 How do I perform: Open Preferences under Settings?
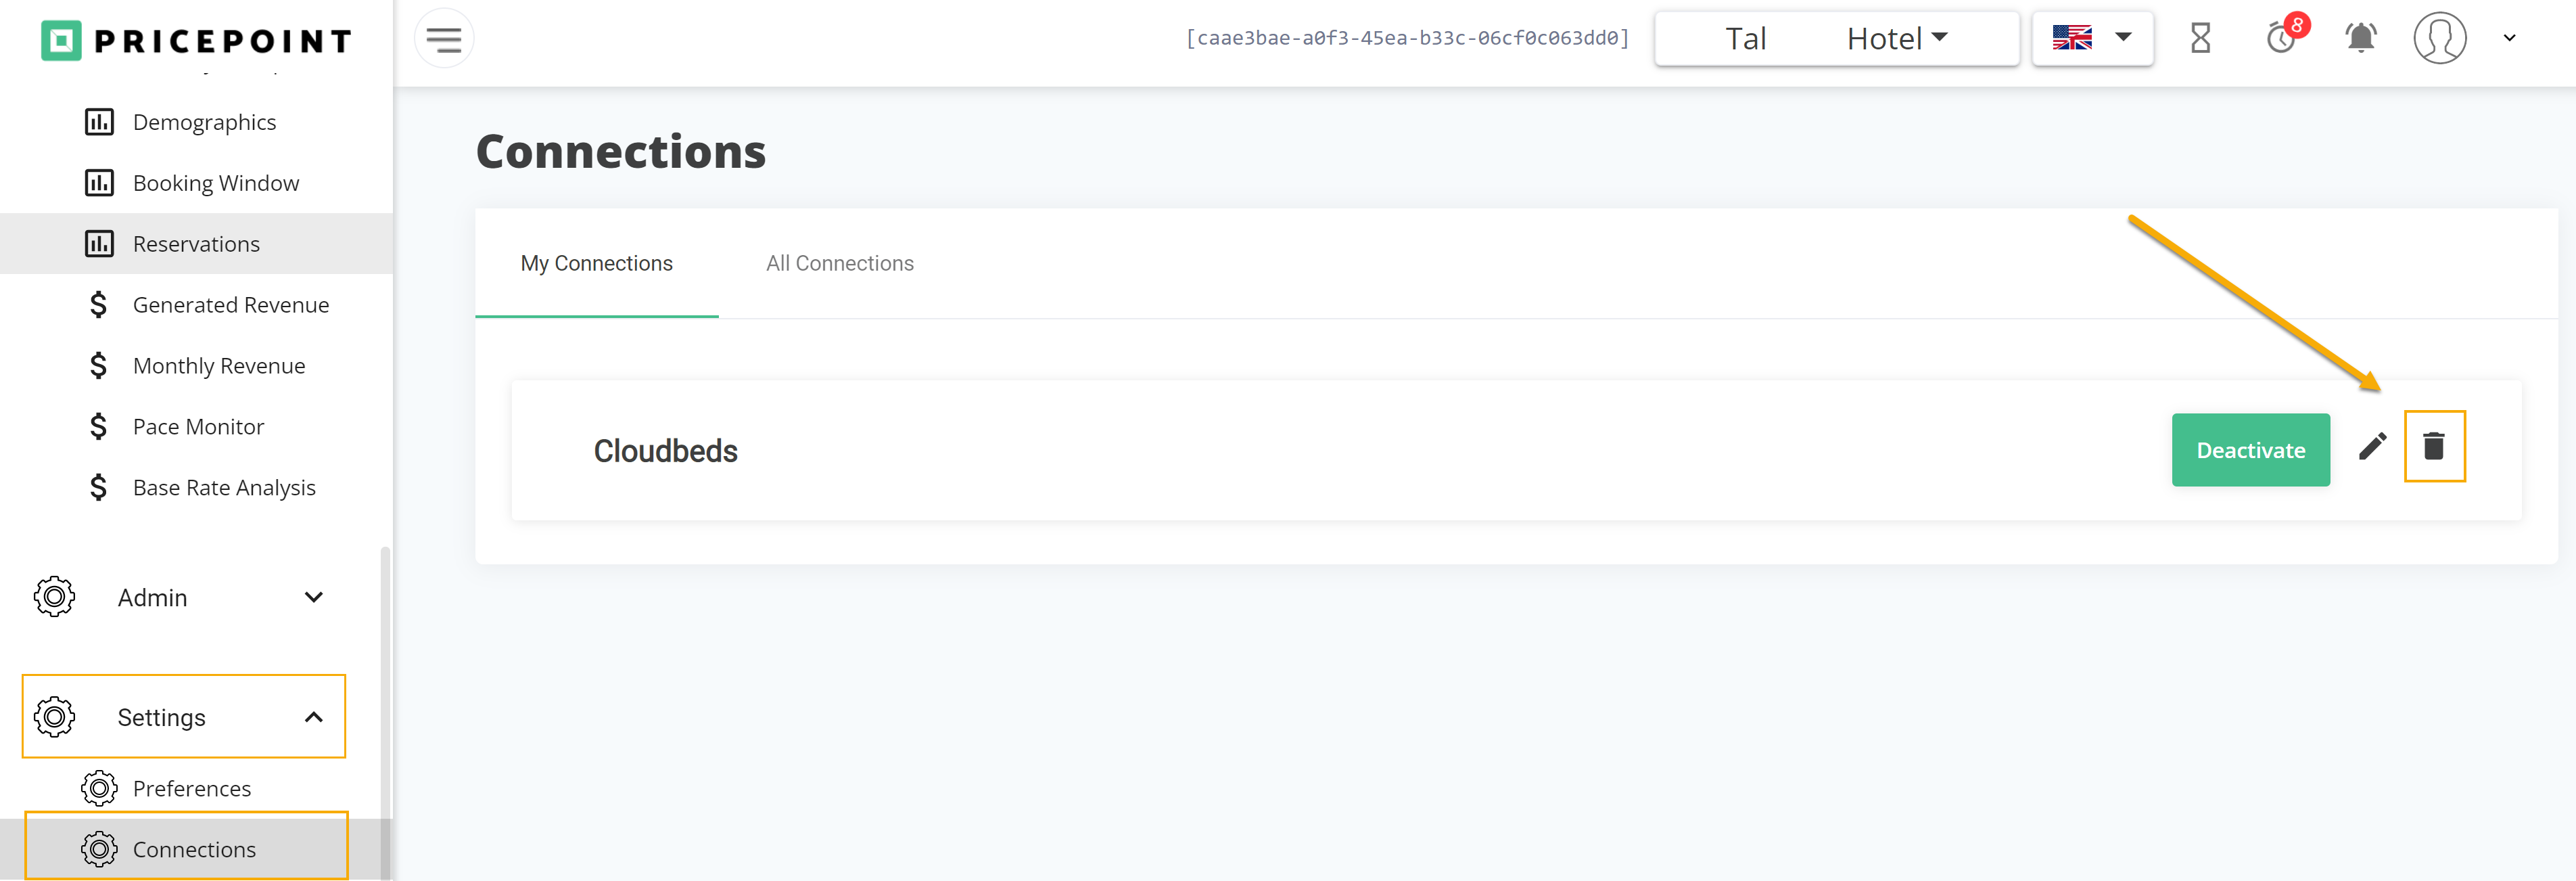[191, 788]
